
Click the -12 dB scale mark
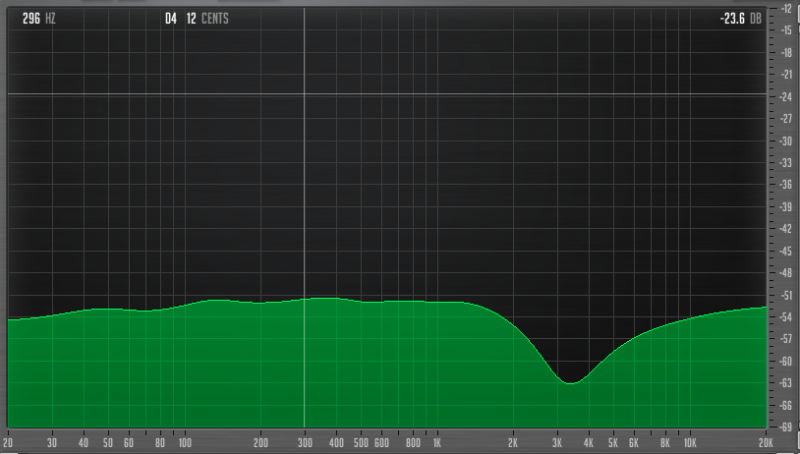(785, 9)
